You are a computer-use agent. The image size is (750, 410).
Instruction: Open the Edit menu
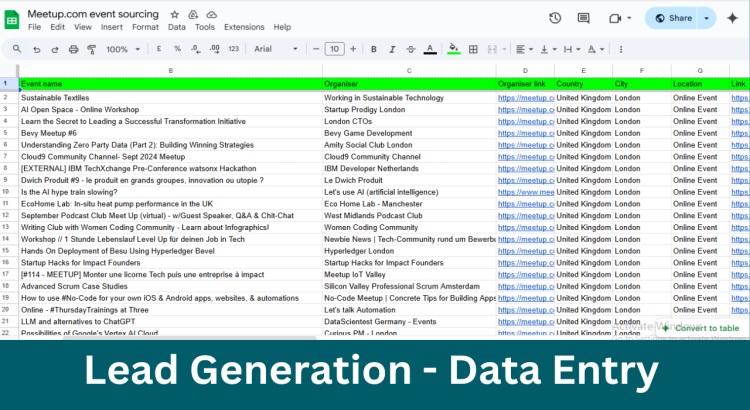click(57, 27)
